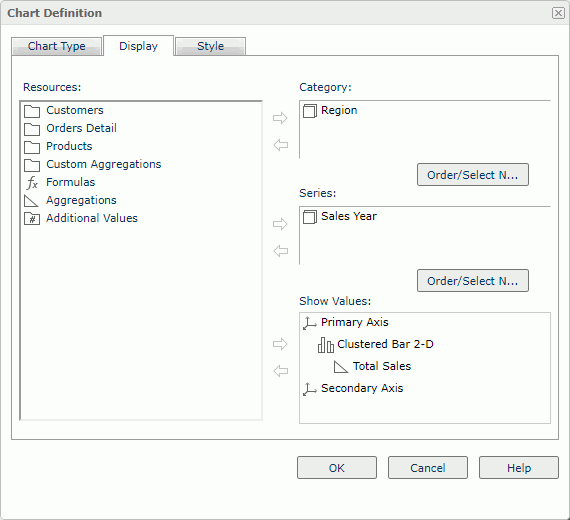Screen dimensions: 570x520
Task: Click the Sales Year cube icon in Series
Action: pos(310,217)
